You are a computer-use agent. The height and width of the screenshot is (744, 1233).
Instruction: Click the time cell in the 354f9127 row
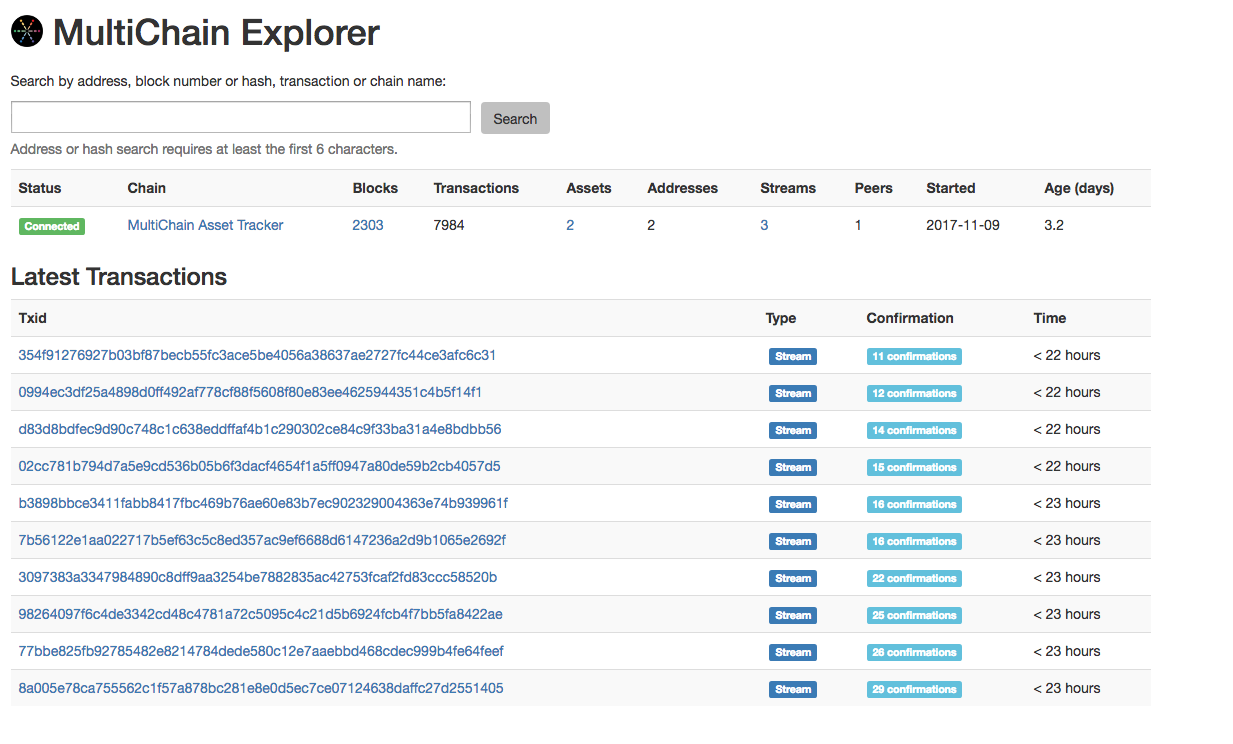click(x=1067, y=355)
